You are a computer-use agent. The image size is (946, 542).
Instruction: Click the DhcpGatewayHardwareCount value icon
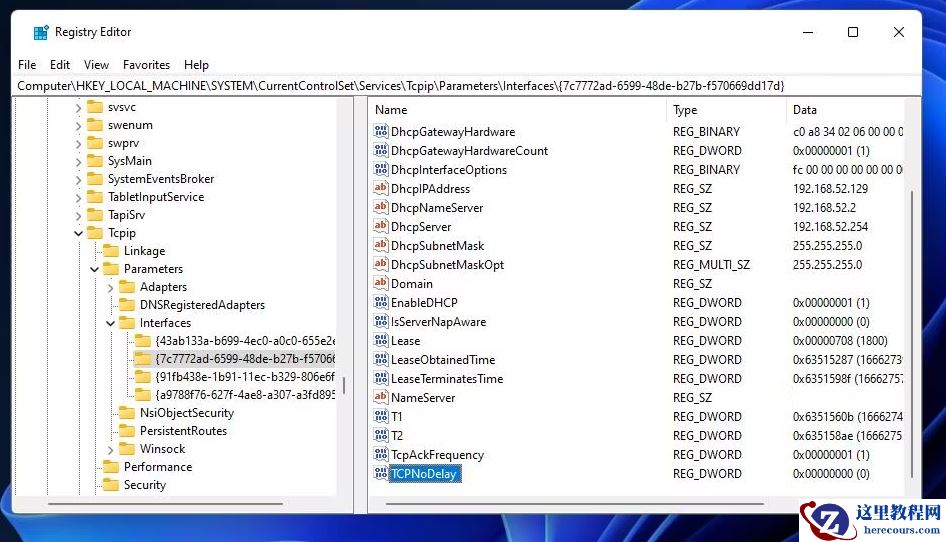tap(381, 150)
